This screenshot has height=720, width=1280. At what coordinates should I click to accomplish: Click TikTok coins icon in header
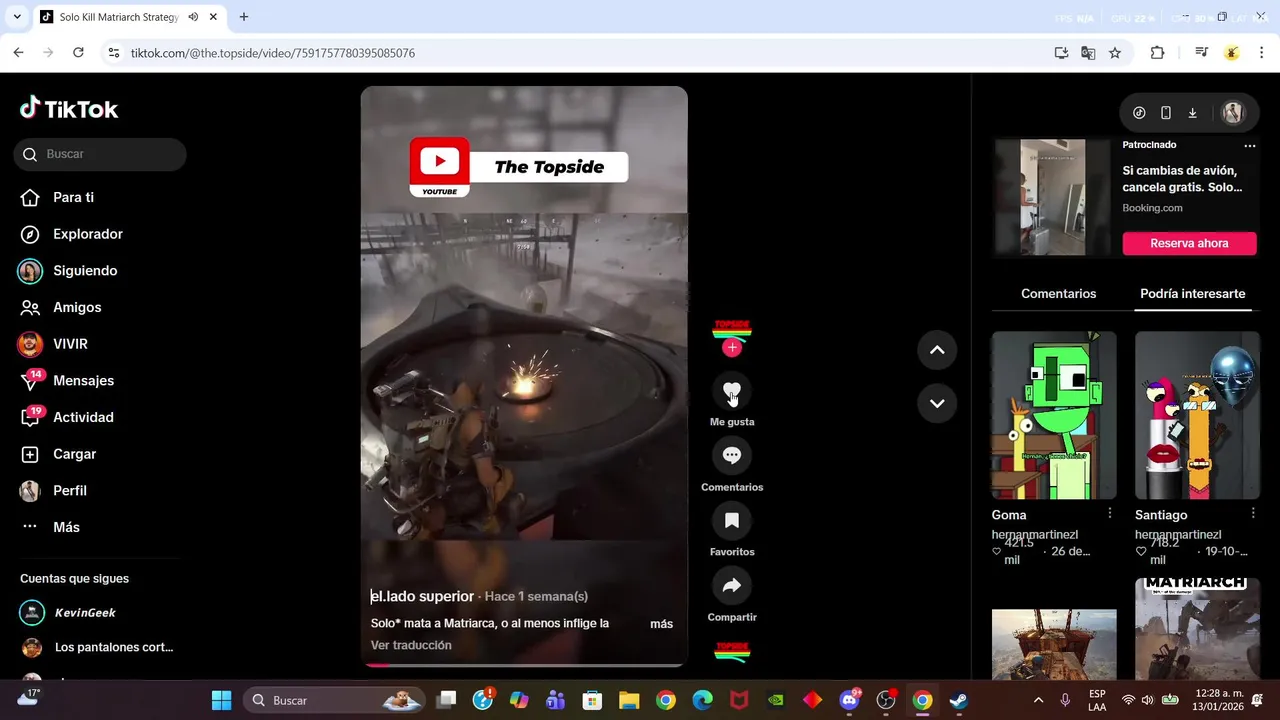pyautogui.click(x=1139, y=113)
